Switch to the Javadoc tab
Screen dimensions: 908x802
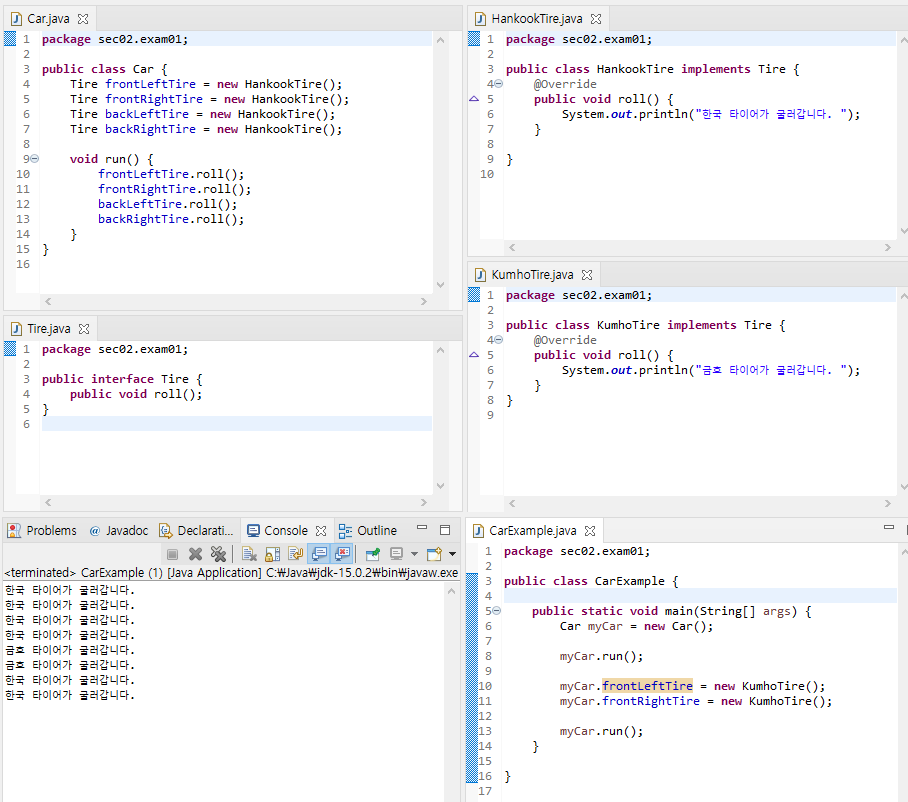[119, 530]
